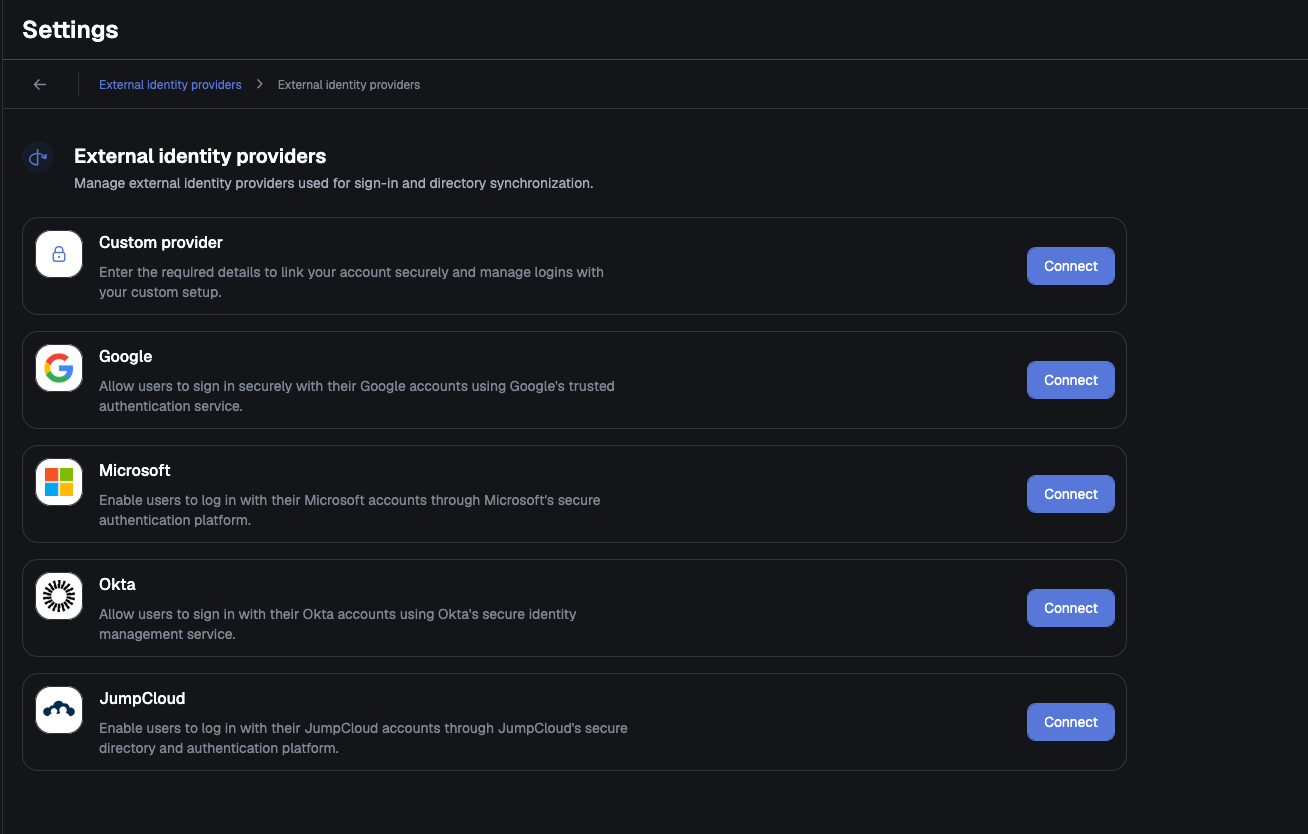Select the current page breadcrumb text

(349, 85)
